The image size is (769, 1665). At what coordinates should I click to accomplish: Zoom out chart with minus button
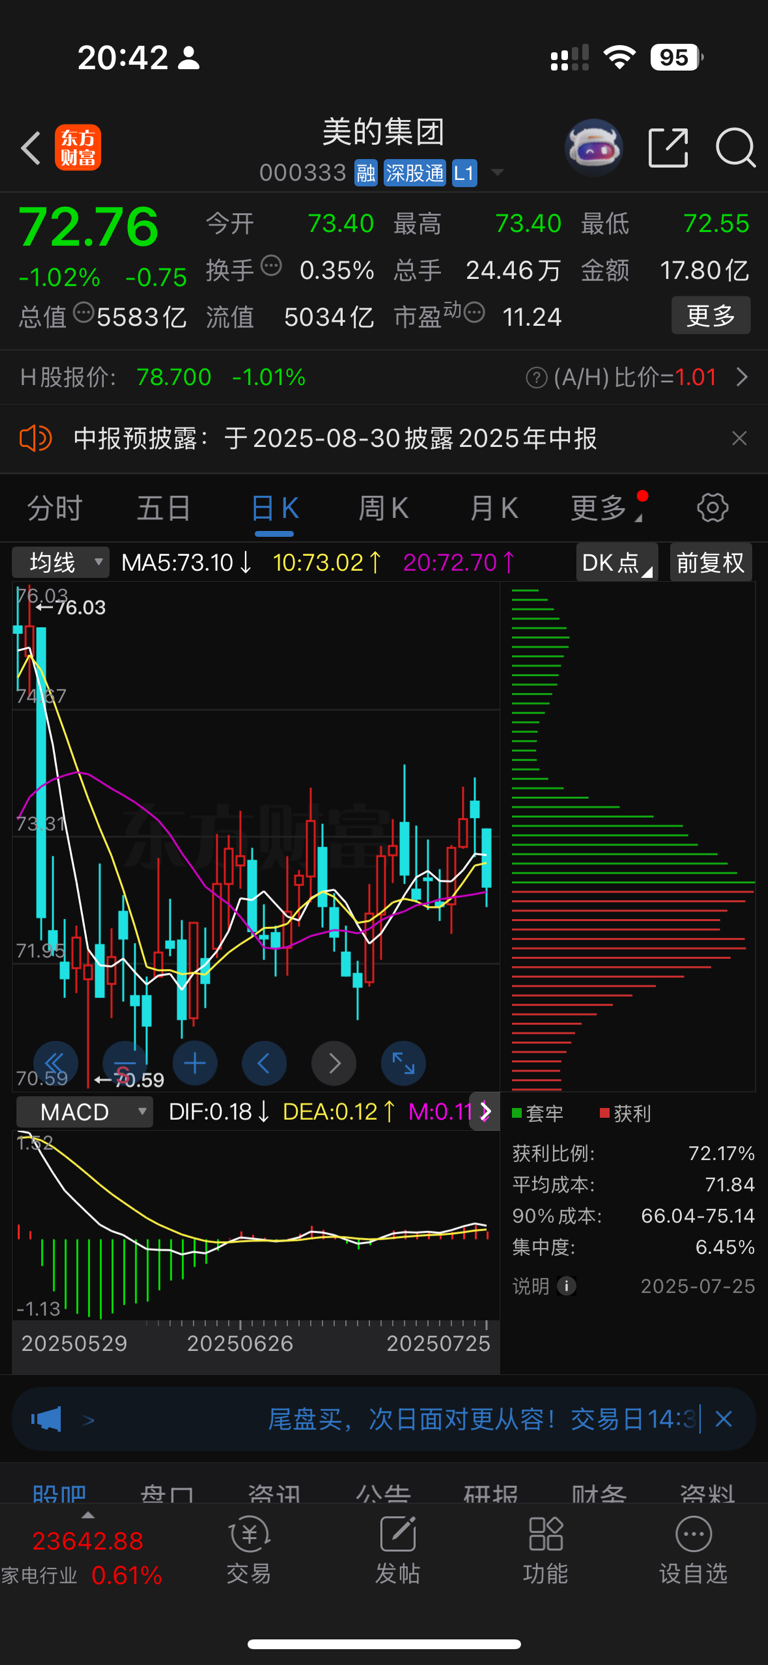pyautogui.click(x=124, y=1063)
